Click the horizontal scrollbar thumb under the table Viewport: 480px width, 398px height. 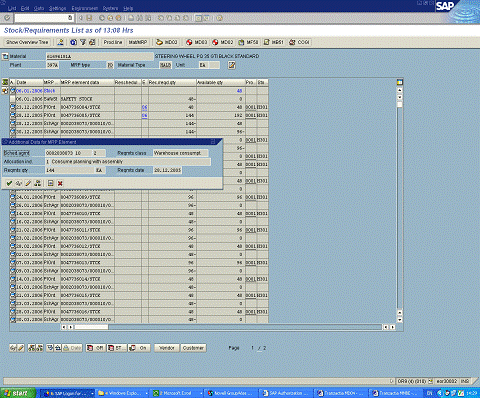point(91,327)
